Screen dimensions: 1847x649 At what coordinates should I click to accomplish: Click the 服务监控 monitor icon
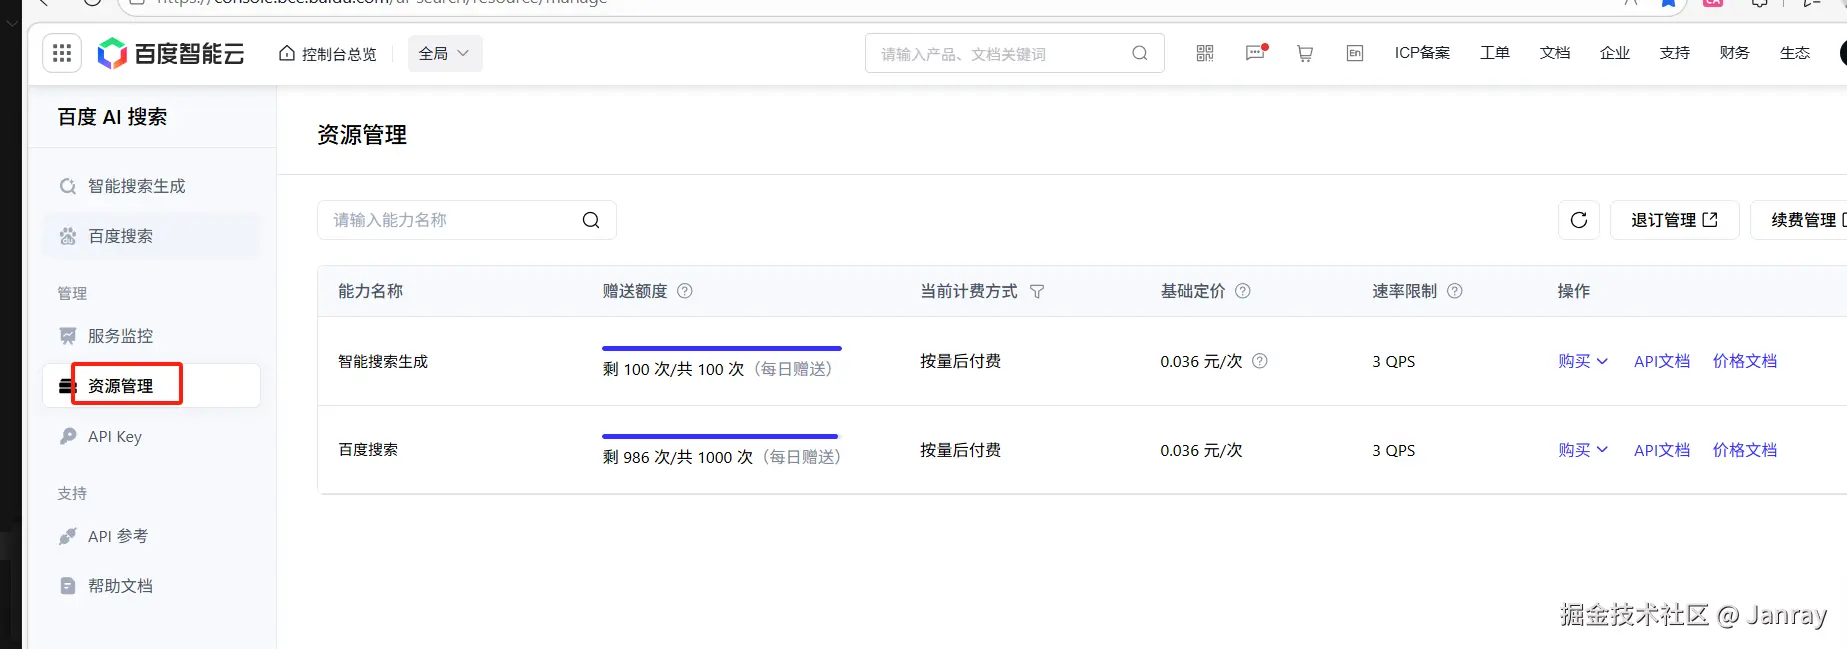click(68, 336)
